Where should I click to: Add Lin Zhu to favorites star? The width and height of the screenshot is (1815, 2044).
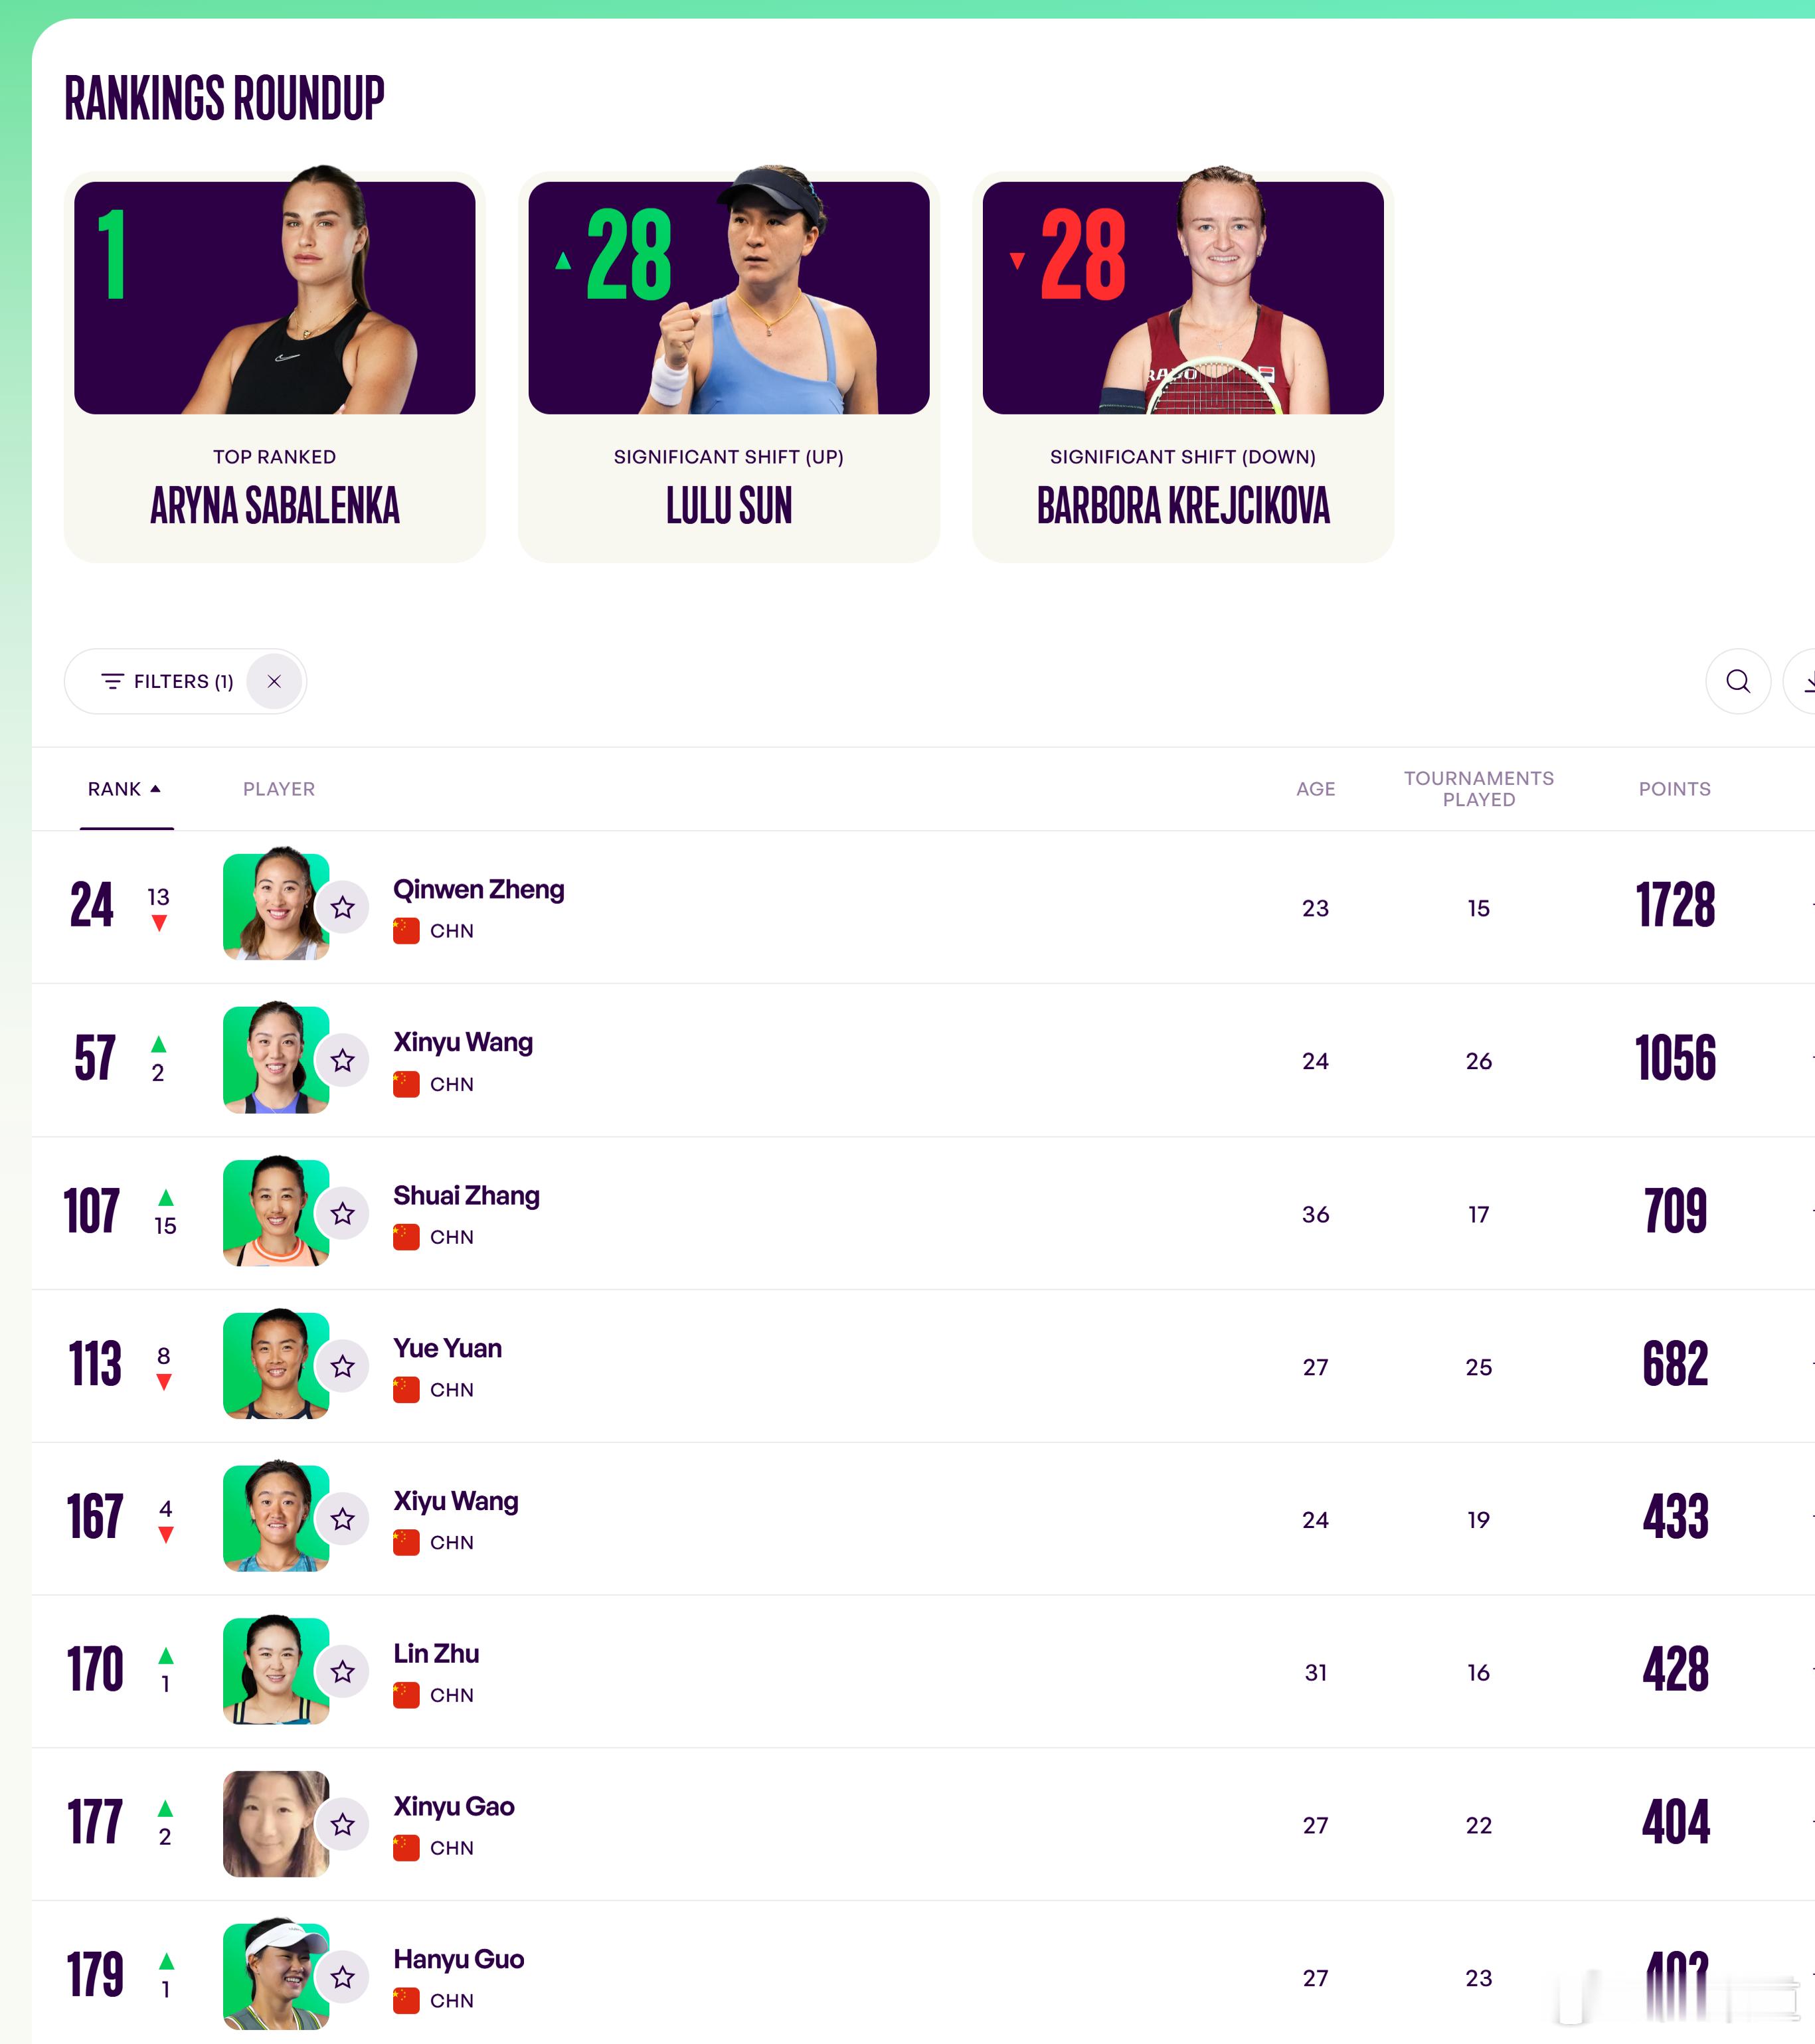343,1671
